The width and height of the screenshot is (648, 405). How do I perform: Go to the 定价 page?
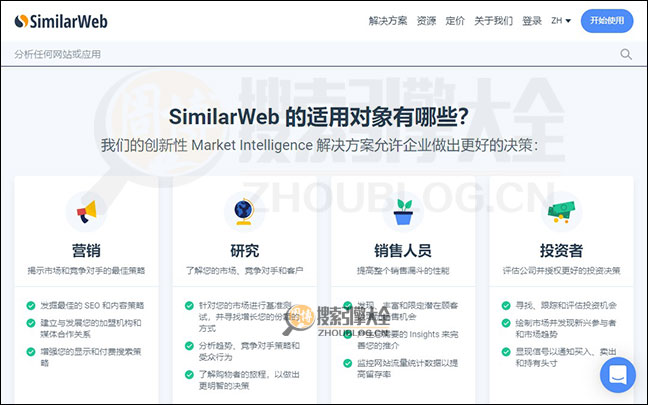point(455,21)
